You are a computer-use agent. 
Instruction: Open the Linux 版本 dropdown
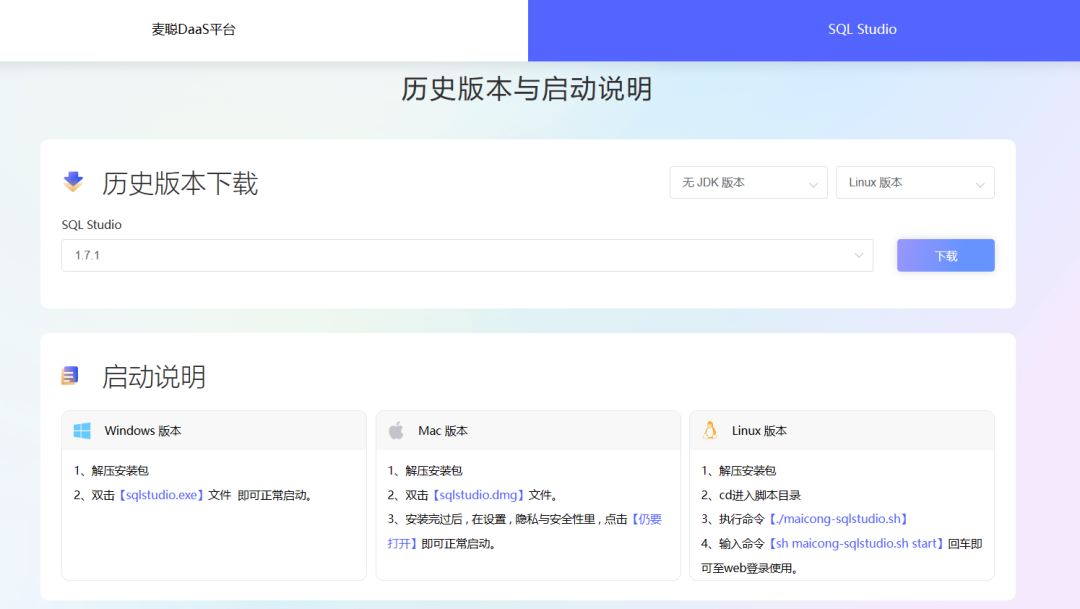pyautogui.click(x=915, y=183)
